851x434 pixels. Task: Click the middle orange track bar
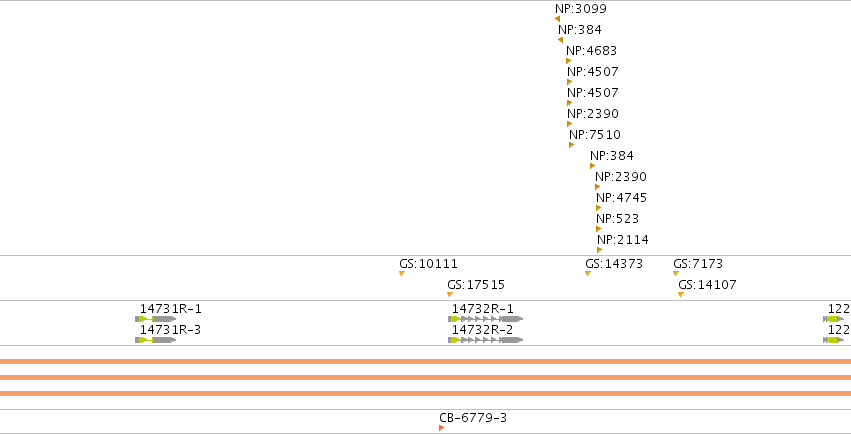[x=426, y=378]
